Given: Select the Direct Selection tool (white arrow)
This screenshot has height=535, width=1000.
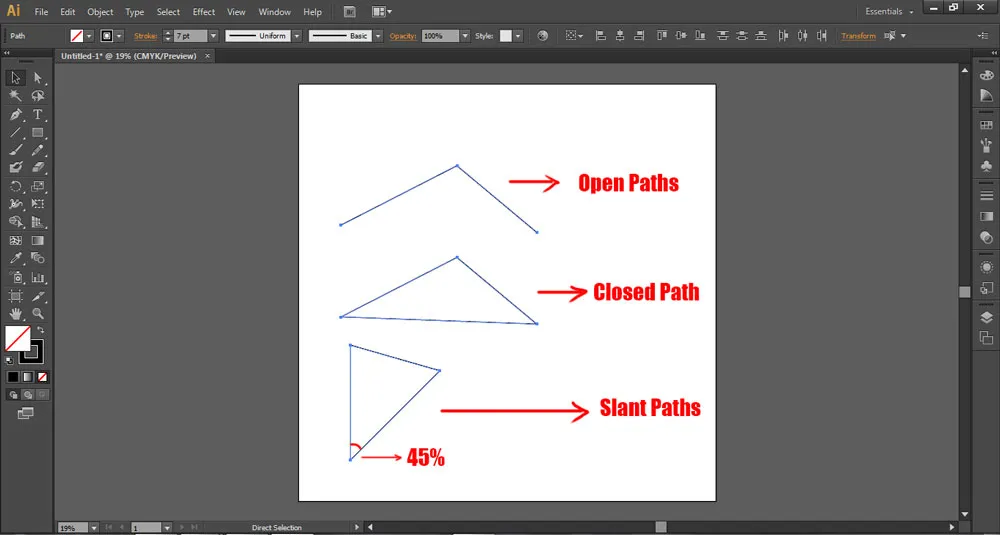Looking at the screenshot, I should 38,78.
